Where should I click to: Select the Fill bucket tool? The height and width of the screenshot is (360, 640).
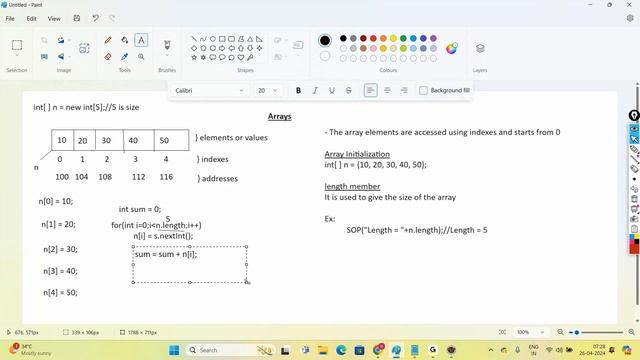[x=124, y=40]
